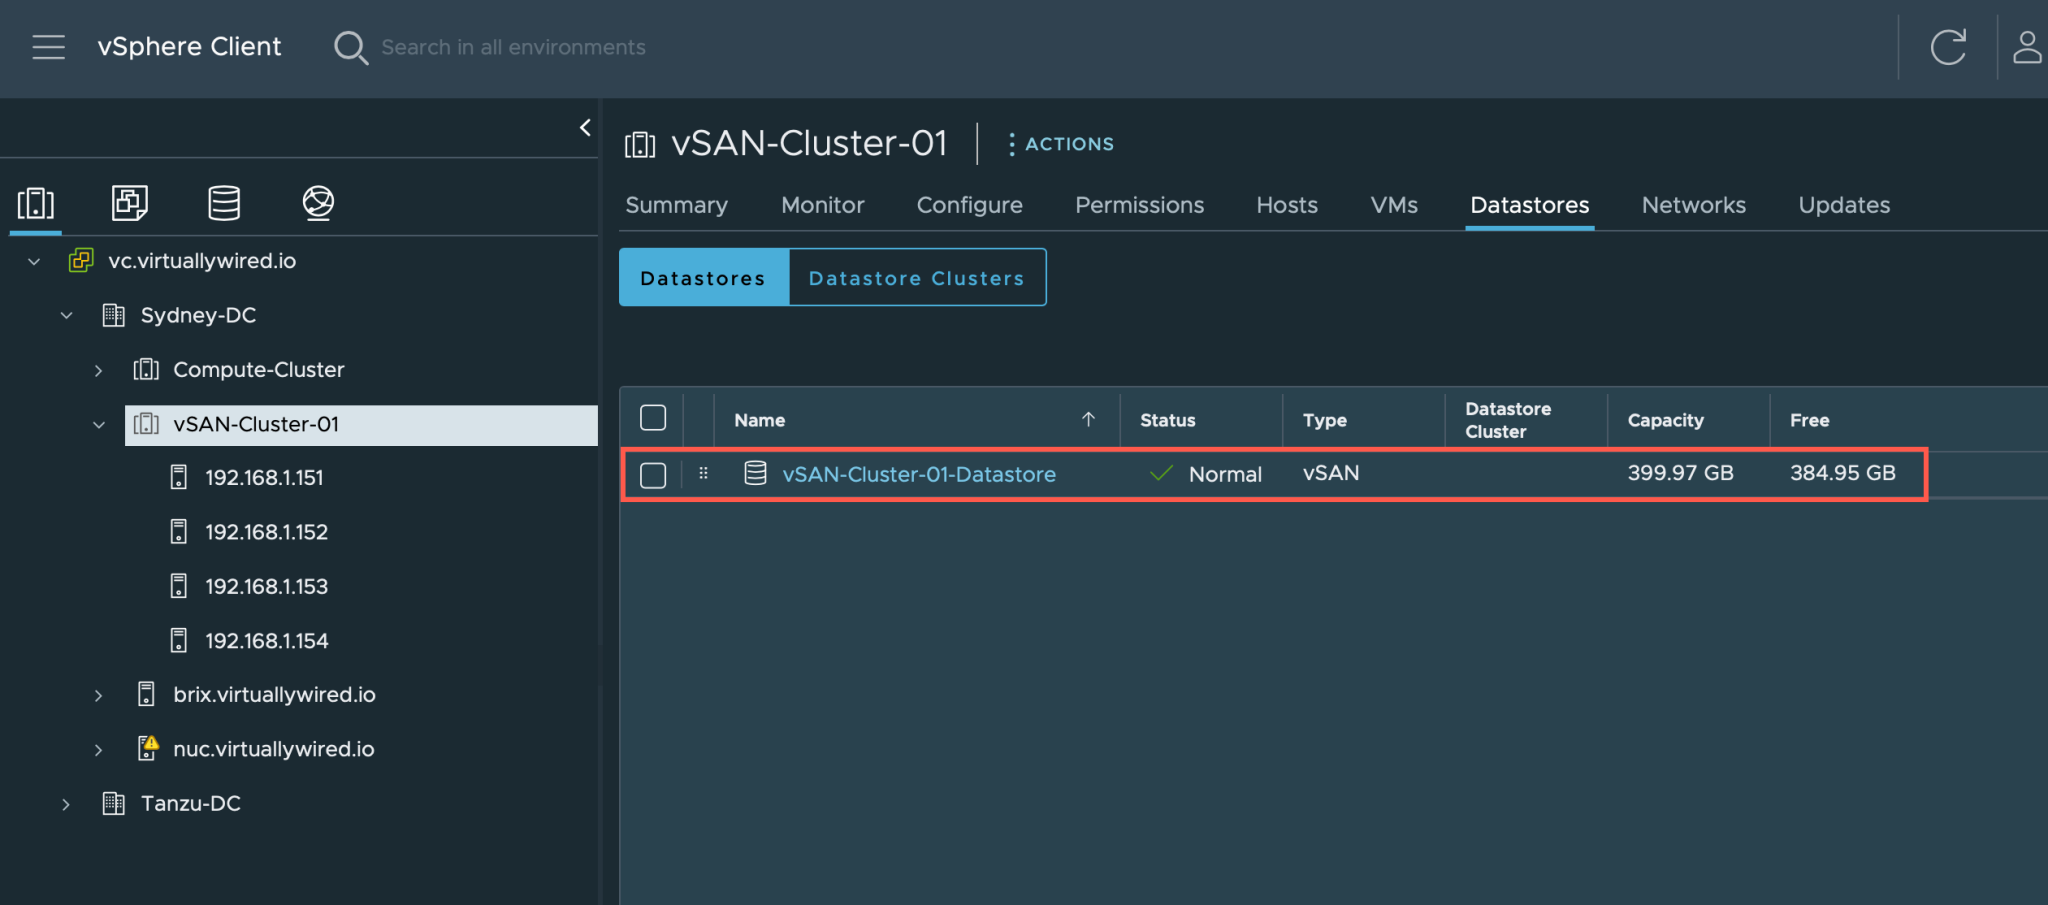Click the vSAN type cell
Screen dimensions: 2048x905
(1331, 473)
